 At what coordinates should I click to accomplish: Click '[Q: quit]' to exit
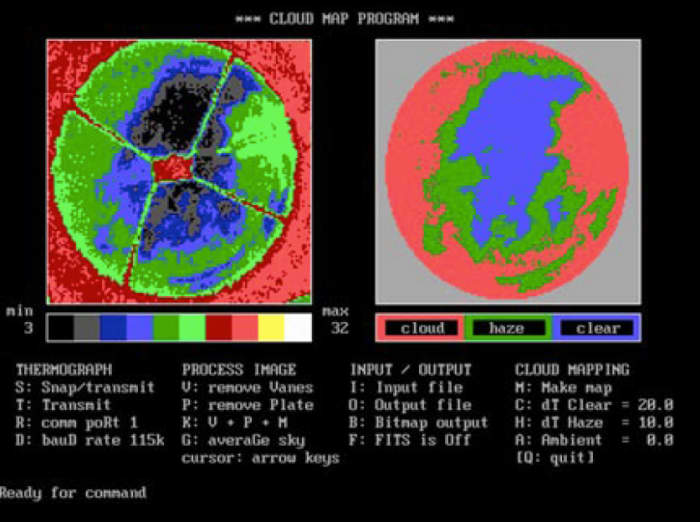coord(555,458)
